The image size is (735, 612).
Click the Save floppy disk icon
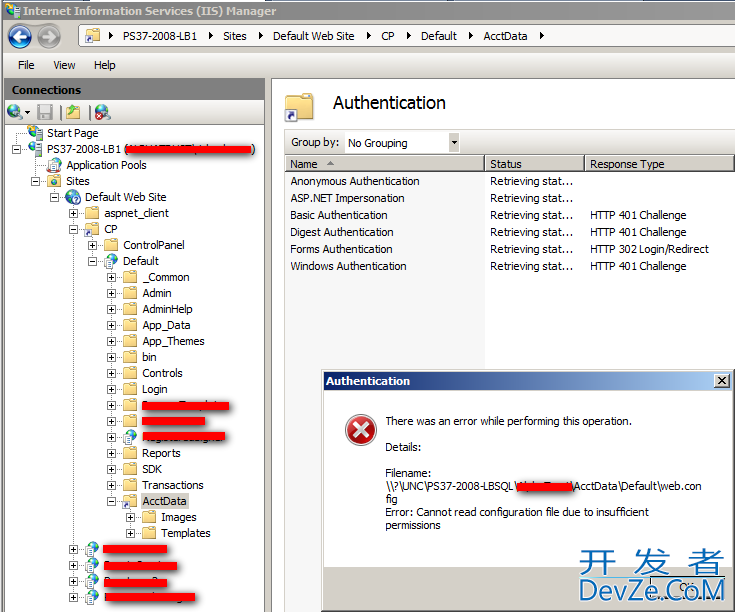tap(45, 112)
